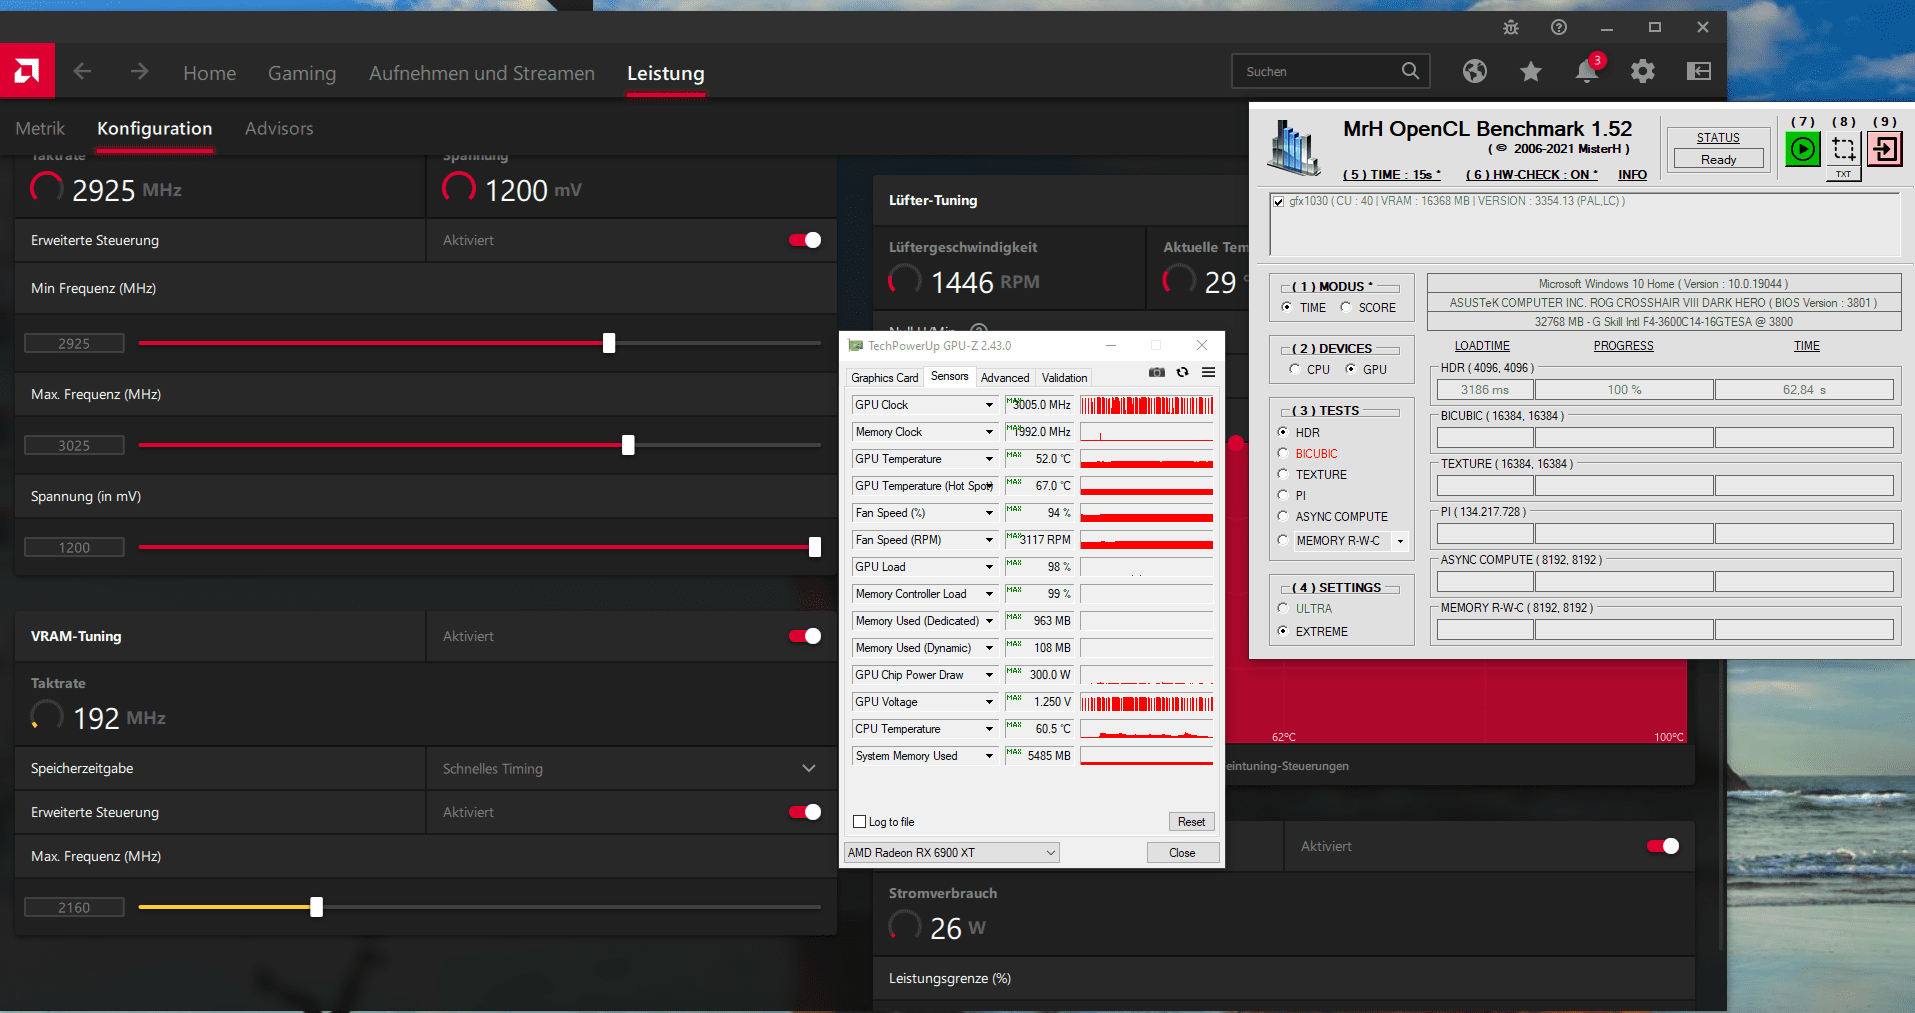Click the Spannung 1200 value field
1915x1013 pixels.
click(x=74, y=547)
